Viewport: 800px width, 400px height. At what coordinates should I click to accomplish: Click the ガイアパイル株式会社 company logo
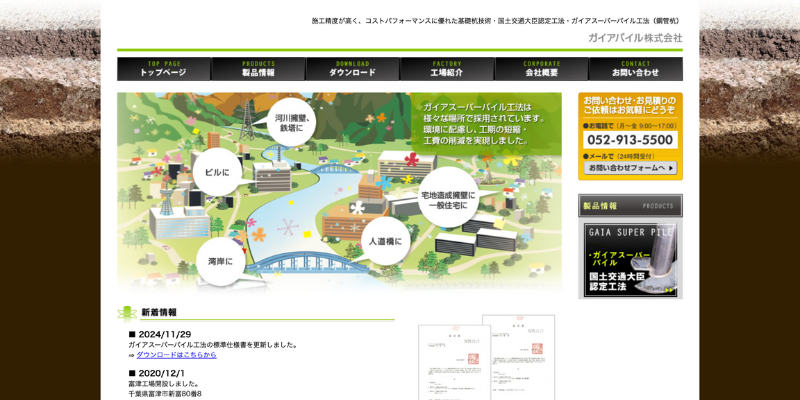(648, 38)
